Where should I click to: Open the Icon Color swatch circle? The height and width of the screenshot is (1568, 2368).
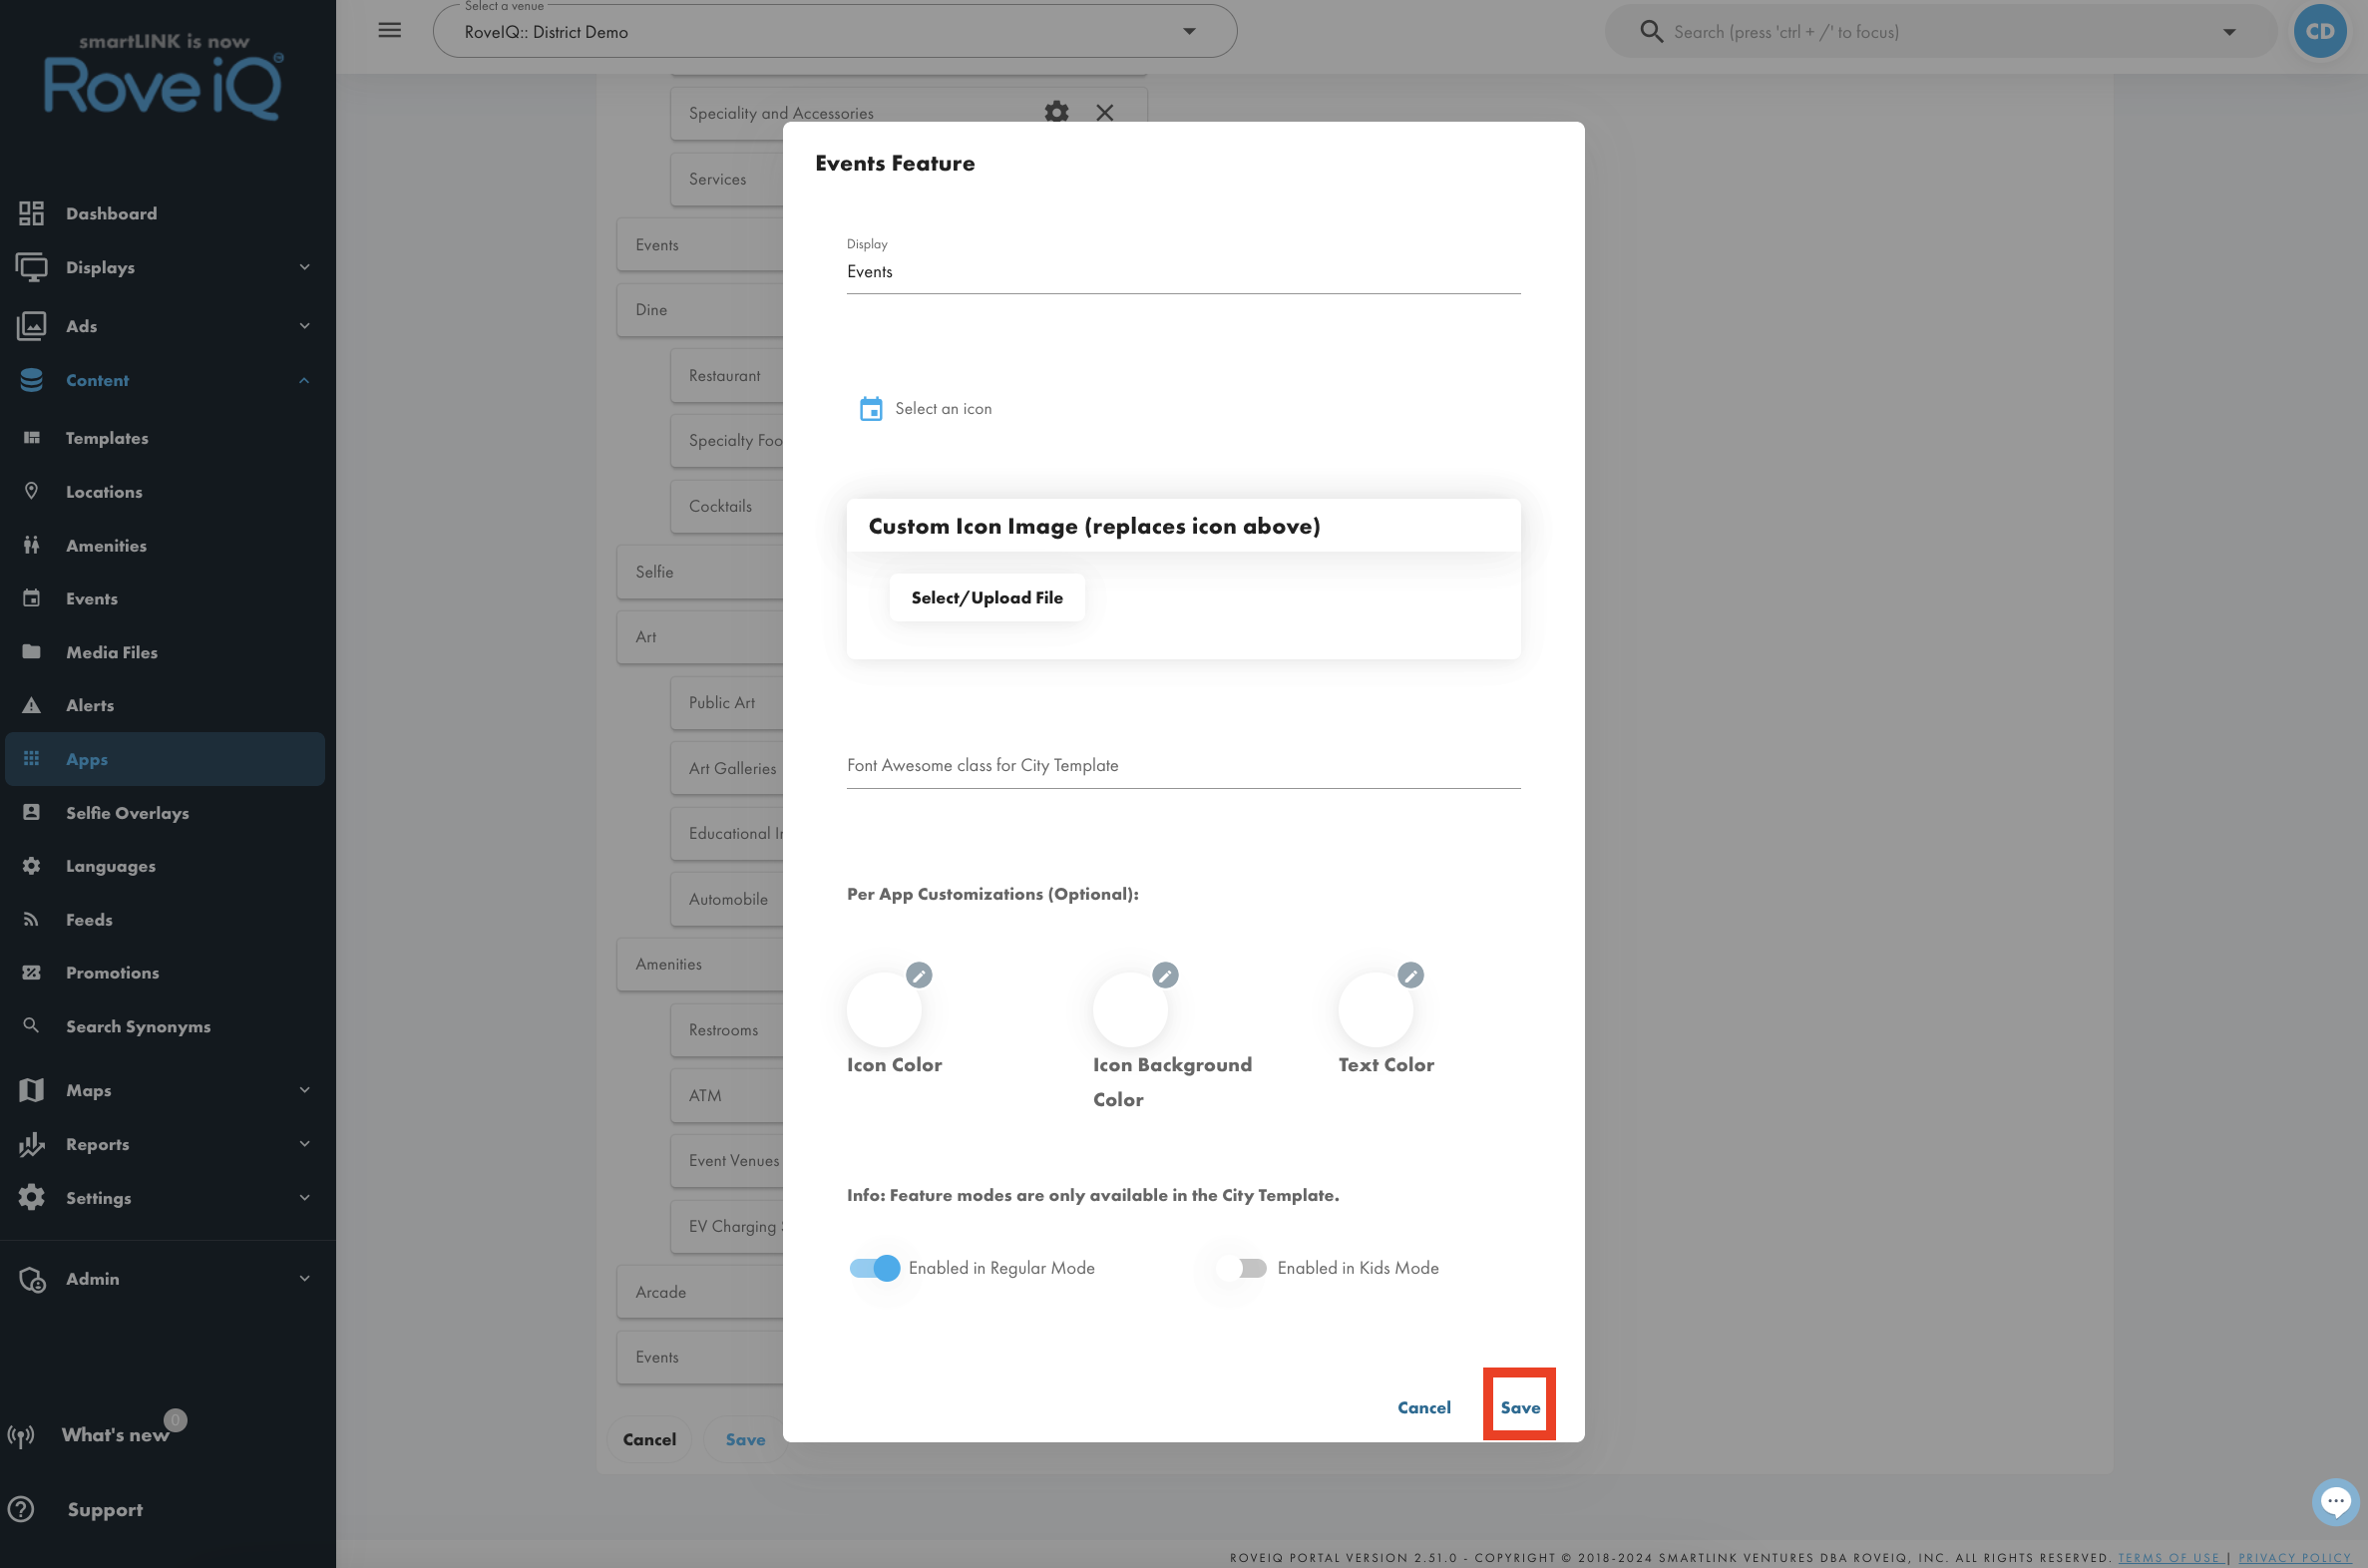884,1010
